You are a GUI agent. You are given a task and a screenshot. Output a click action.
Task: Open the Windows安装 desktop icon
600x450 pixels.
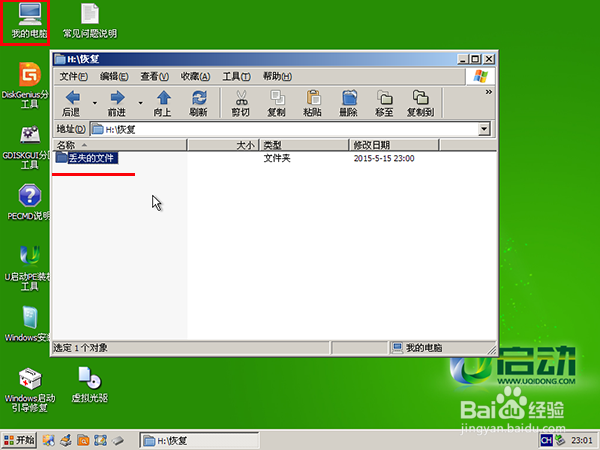pyautogui.click(x=28, y=324)
